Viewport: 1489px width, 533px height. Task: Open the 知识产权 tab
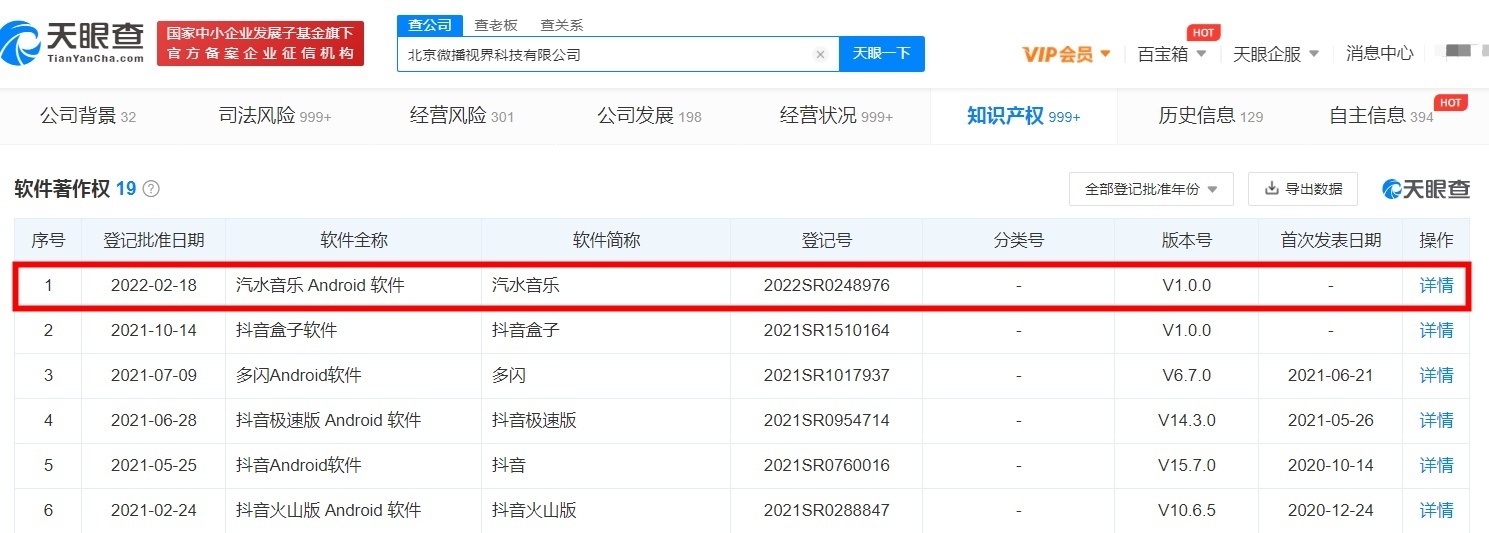pyautogui.click(x=1024, y=116)
